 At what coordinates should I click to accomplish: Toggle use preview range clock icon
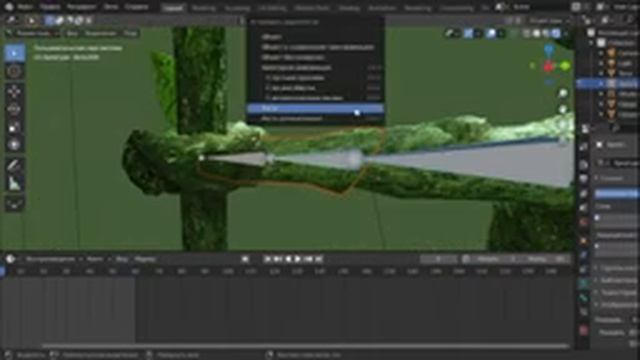pos(466,259)
